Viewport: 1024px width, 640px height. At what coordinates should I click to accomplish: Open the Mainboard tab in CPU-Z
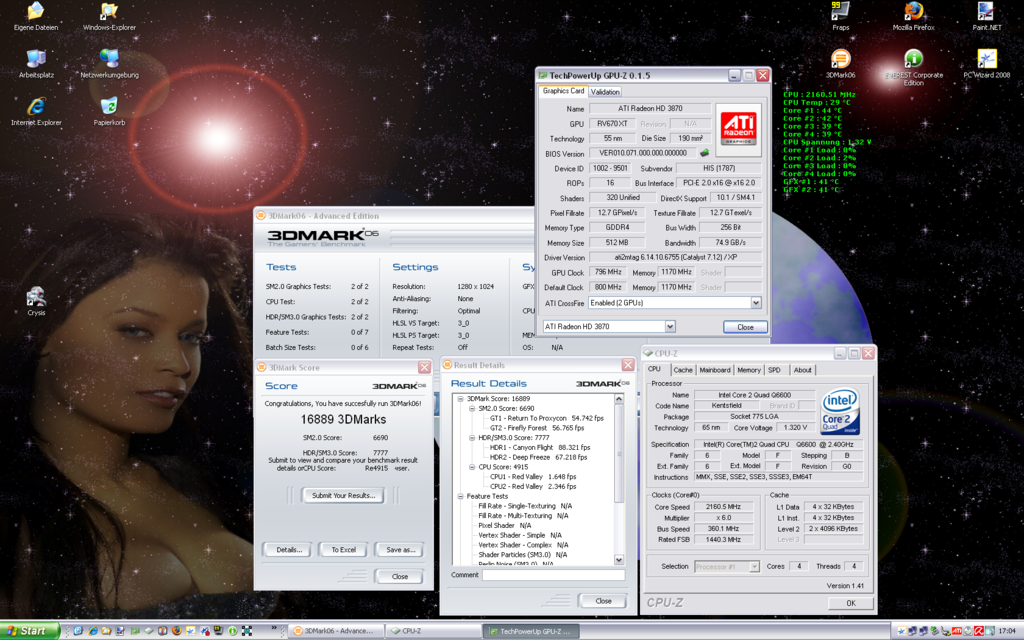(714, 370)
